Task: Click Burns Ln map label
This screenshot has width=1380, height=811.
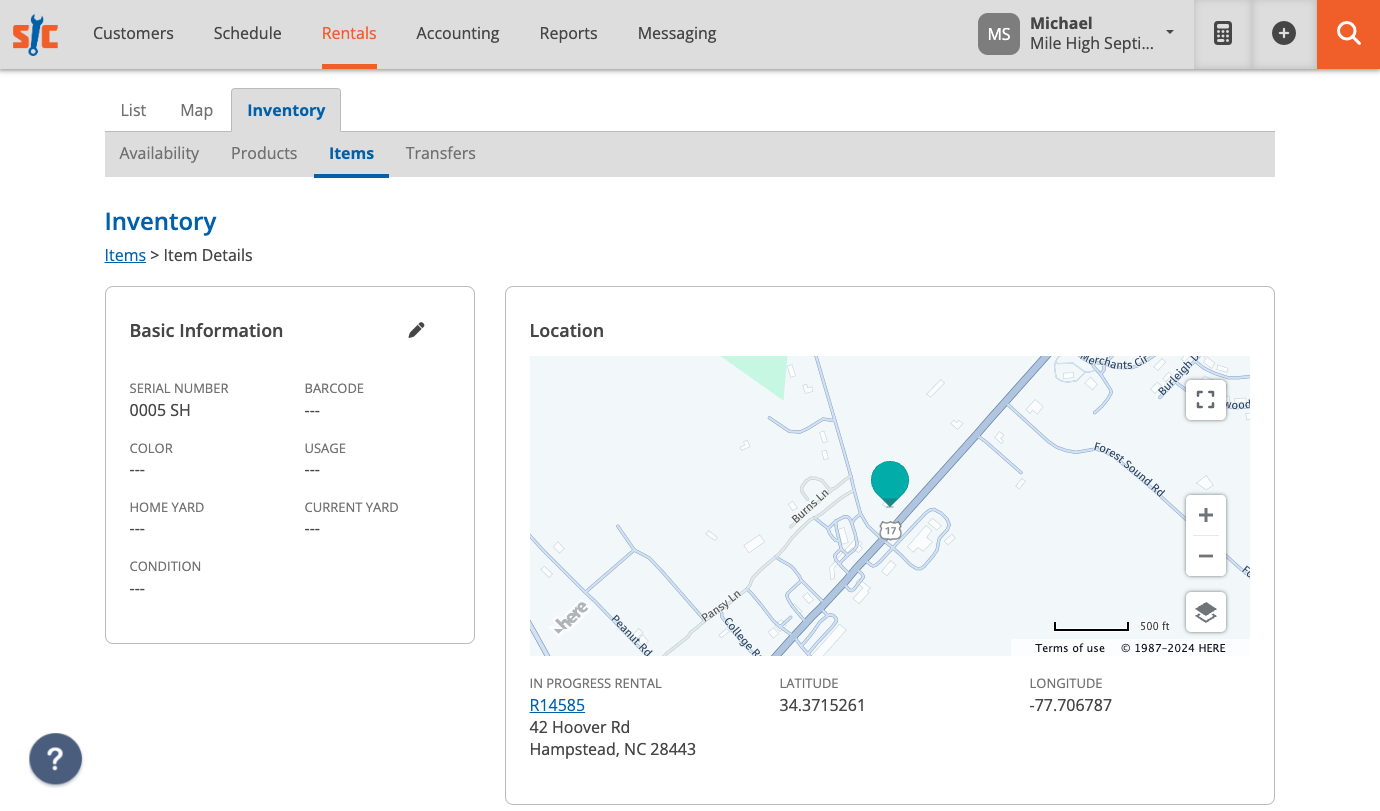Action: tap(810, 506)
